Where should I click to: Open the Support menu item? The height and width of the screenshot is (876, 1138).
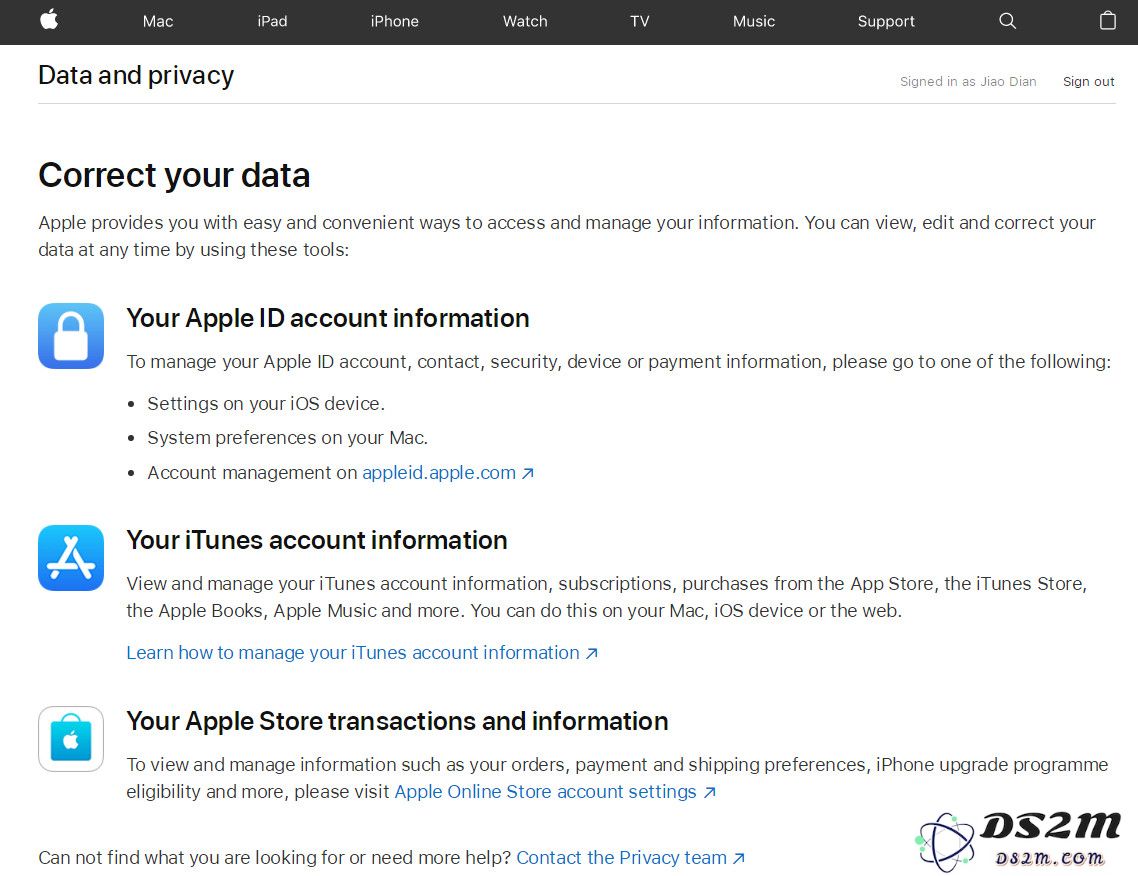886,21
